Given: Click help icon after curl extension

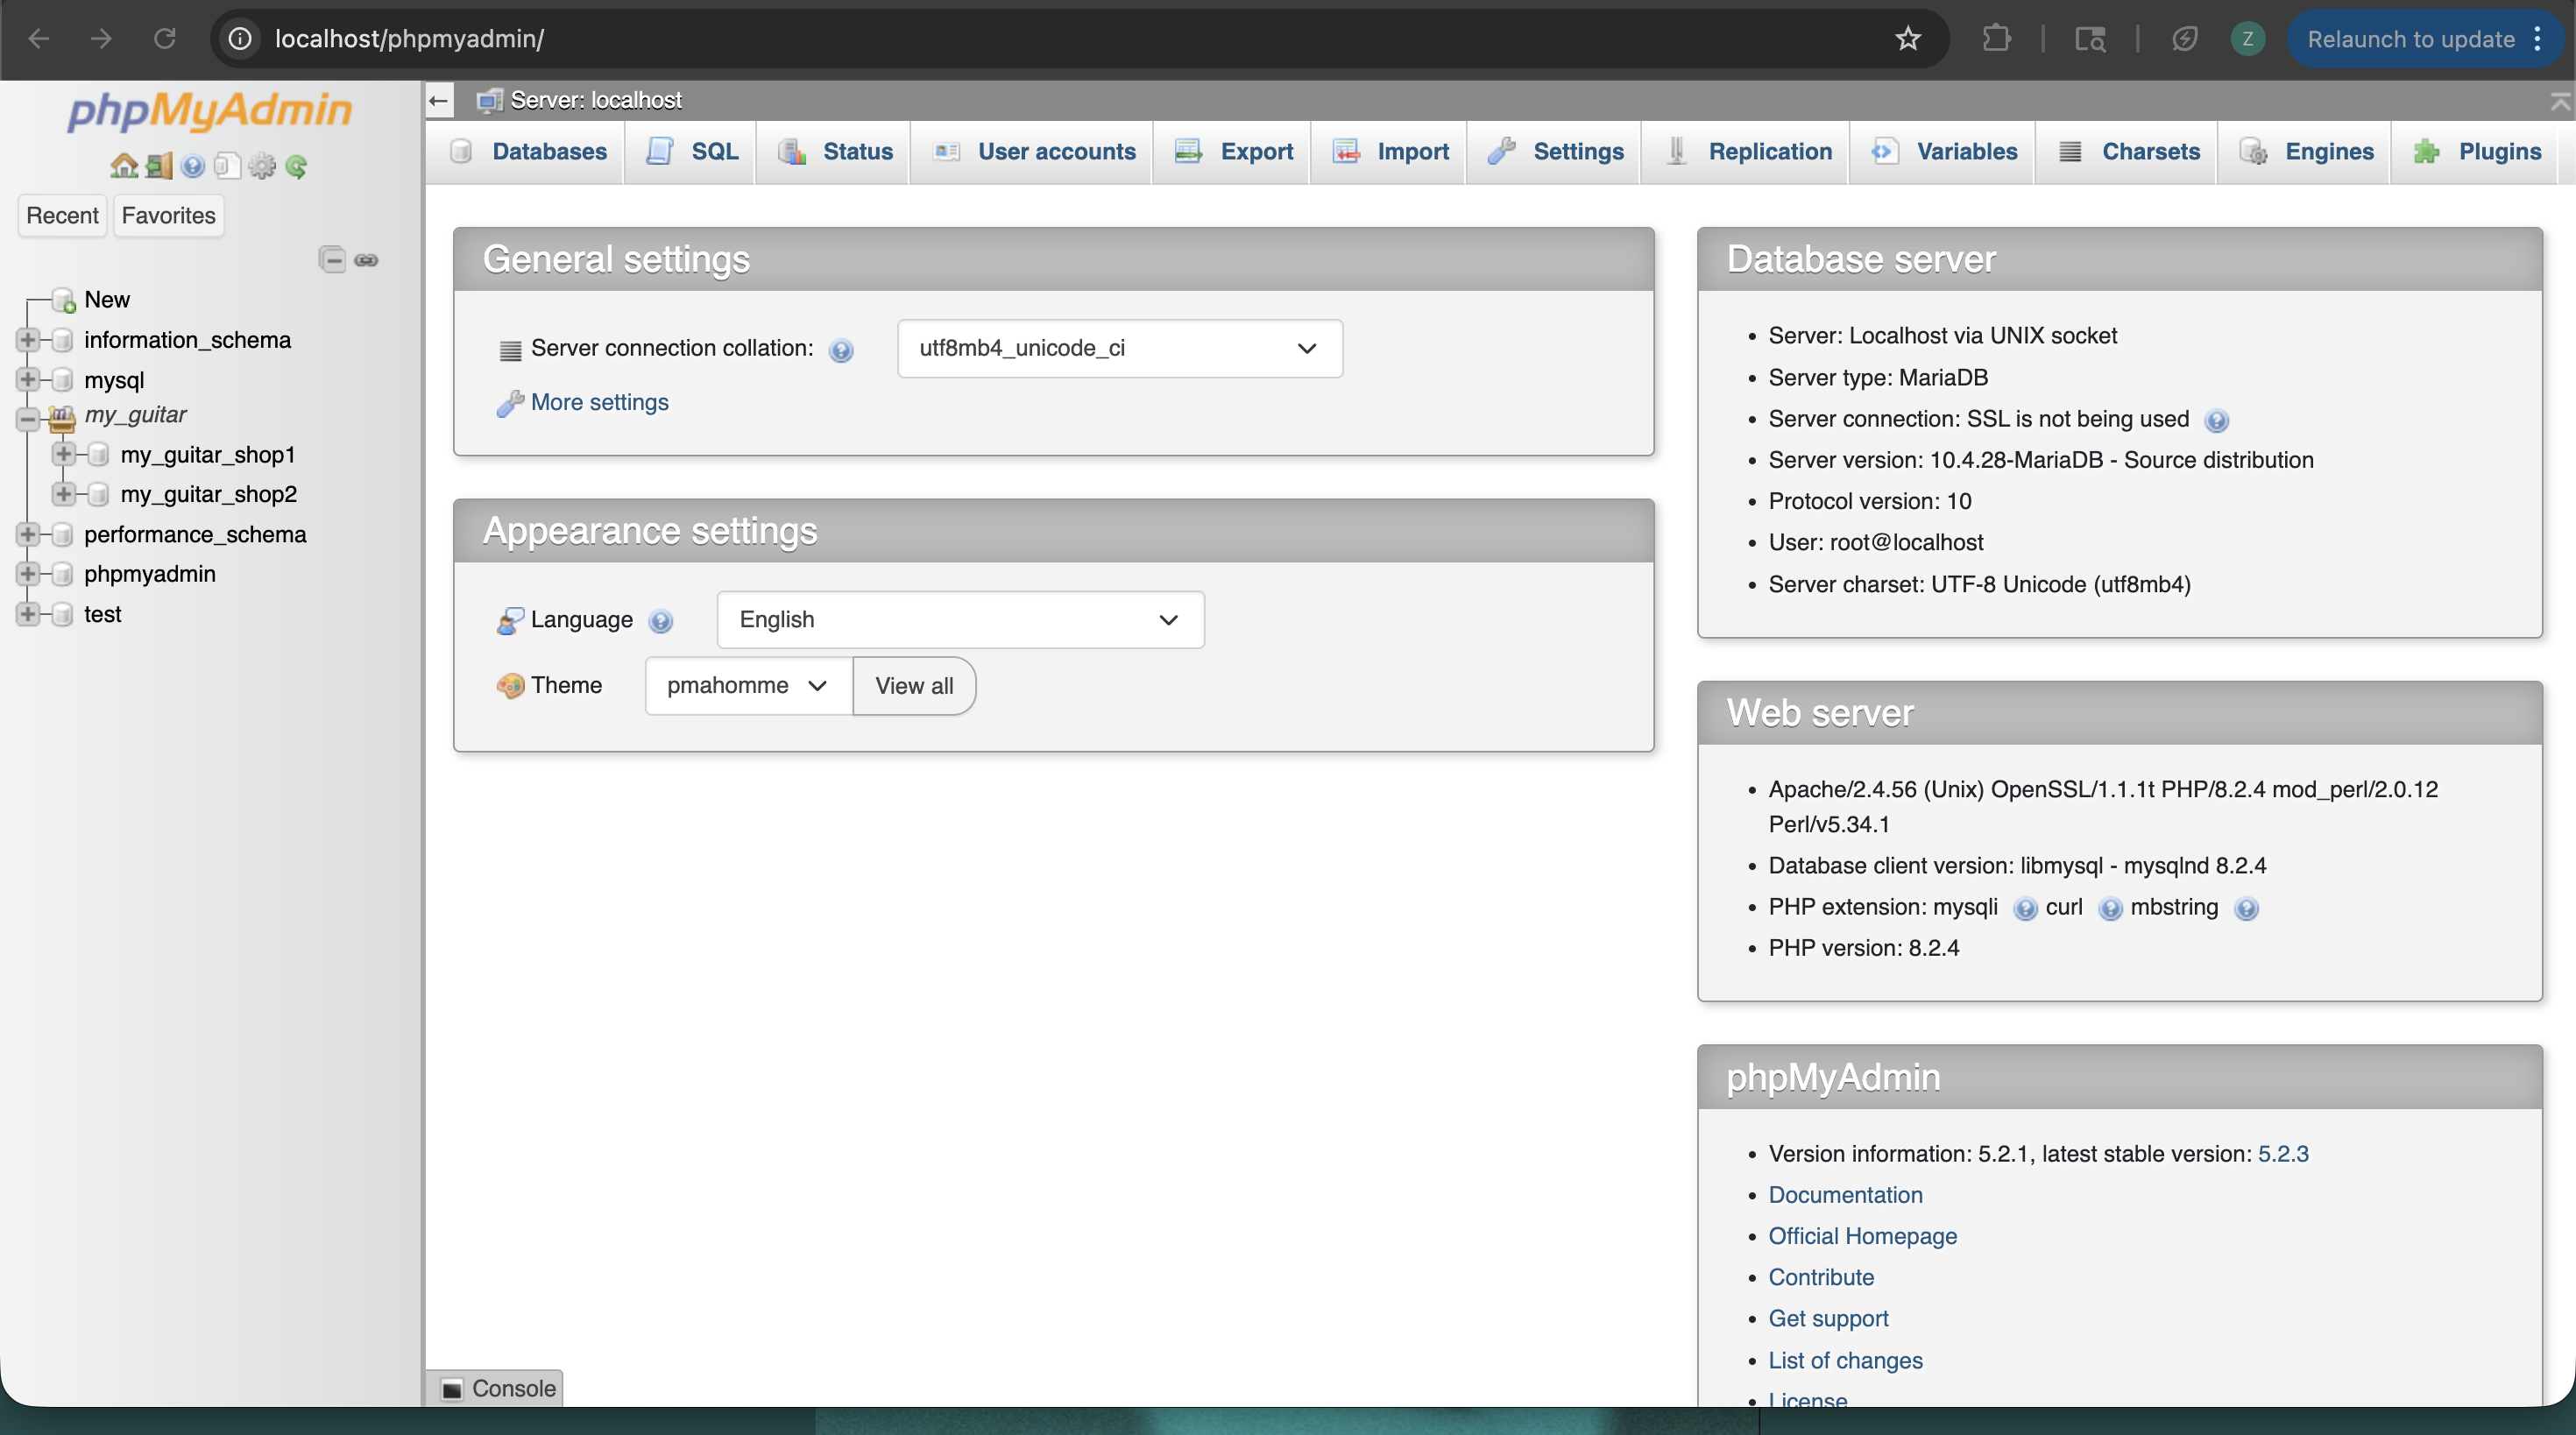Looking at the screenshot, I should tap(2110, 908).
